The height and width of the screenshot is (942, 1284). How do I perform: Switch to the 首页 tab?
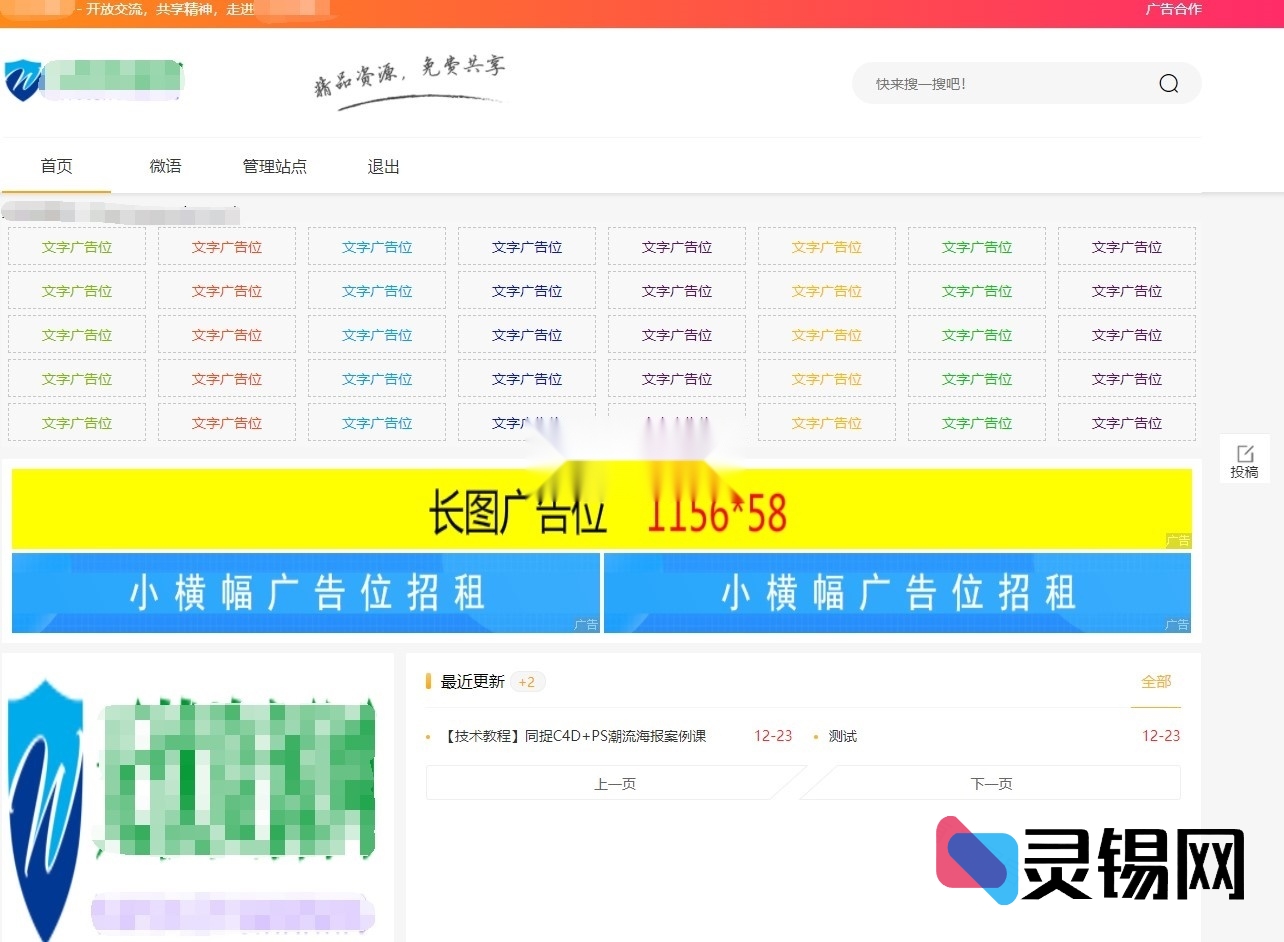coord(56,166)
